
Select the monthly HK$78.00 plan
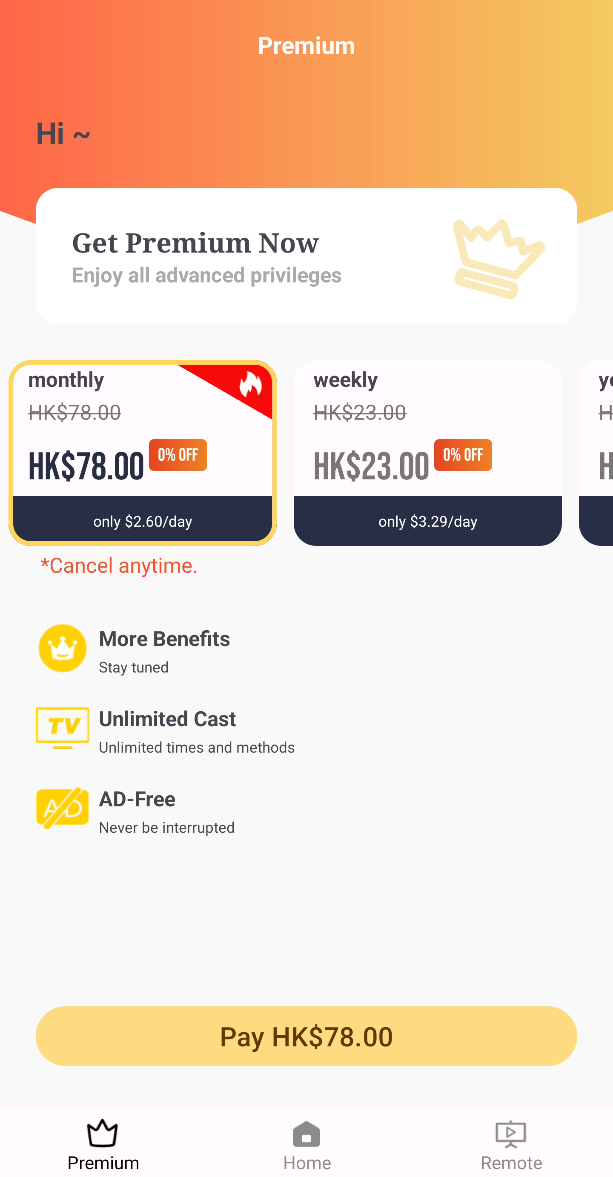(143, 453)
